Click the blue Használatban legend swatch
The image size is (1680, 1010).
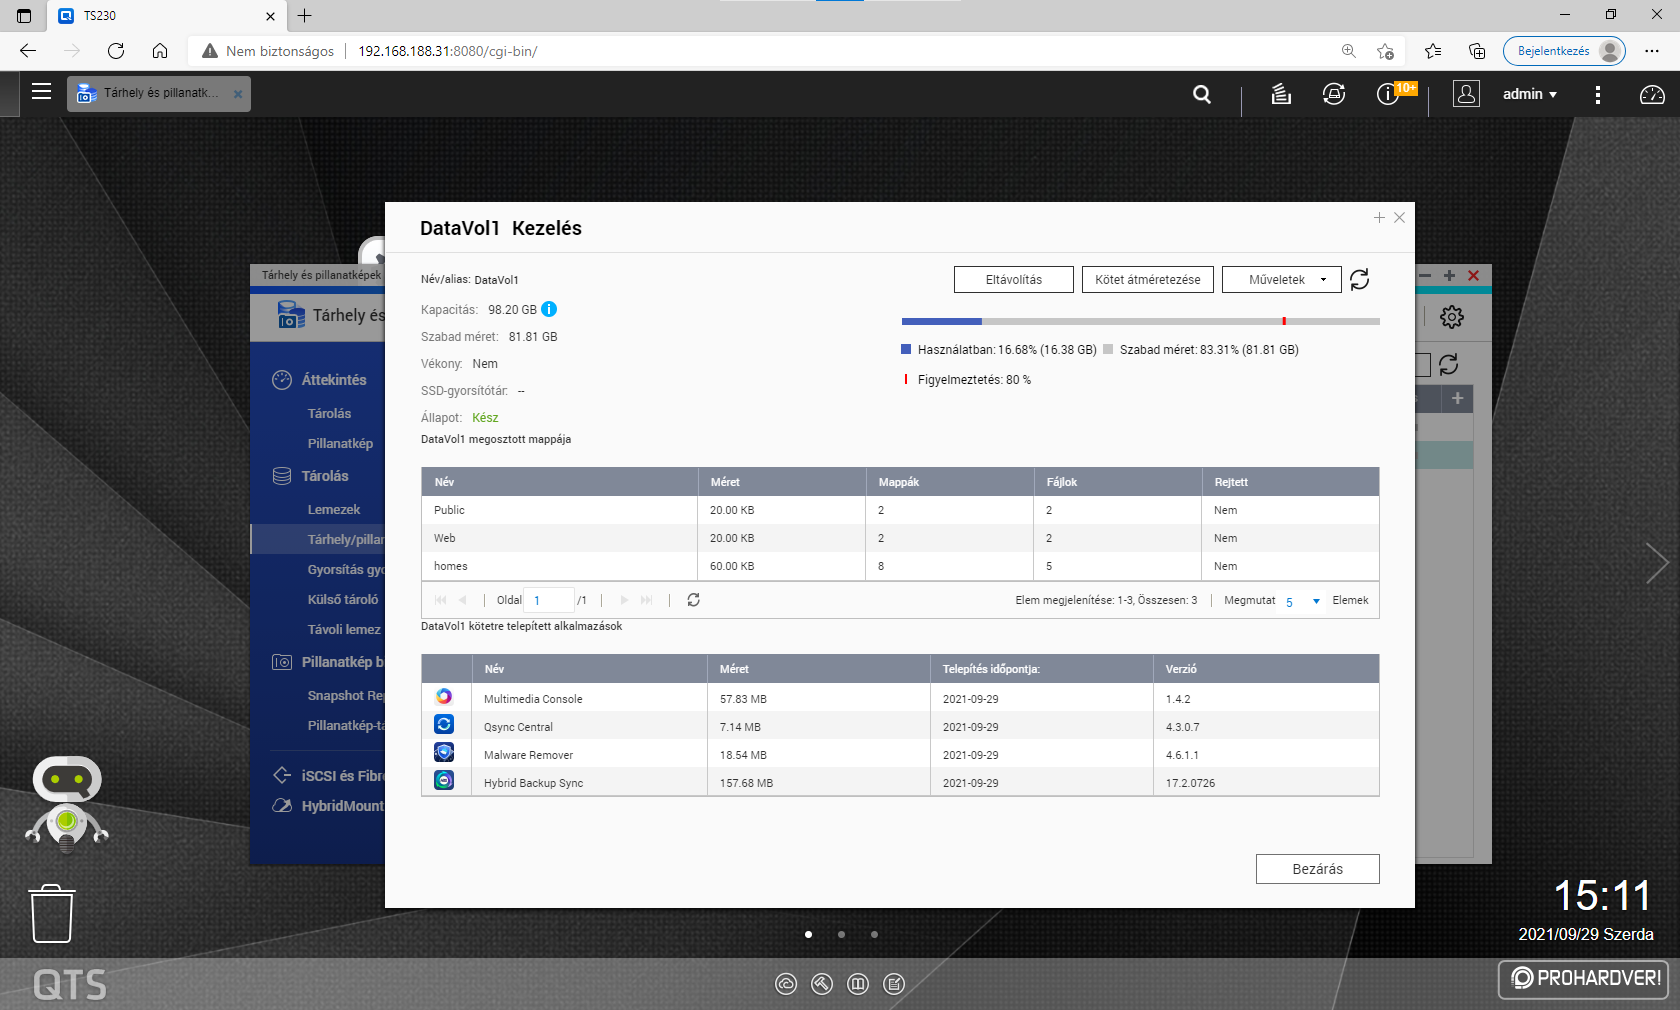906,350
